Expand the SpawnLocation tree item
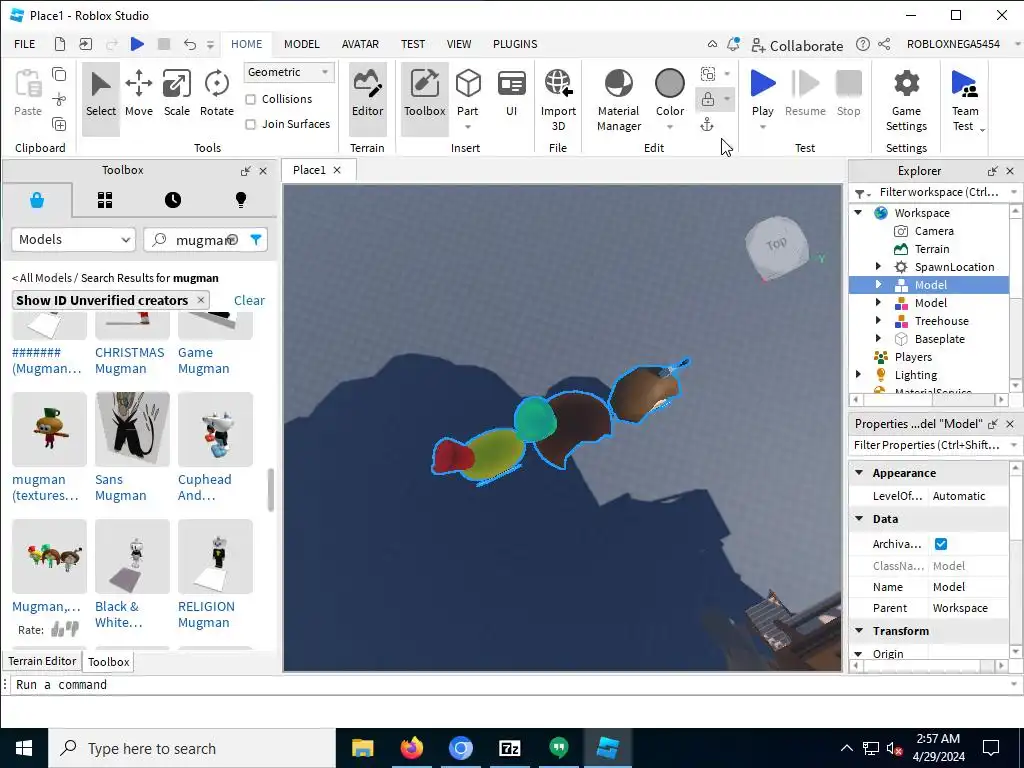 [878, 266]
